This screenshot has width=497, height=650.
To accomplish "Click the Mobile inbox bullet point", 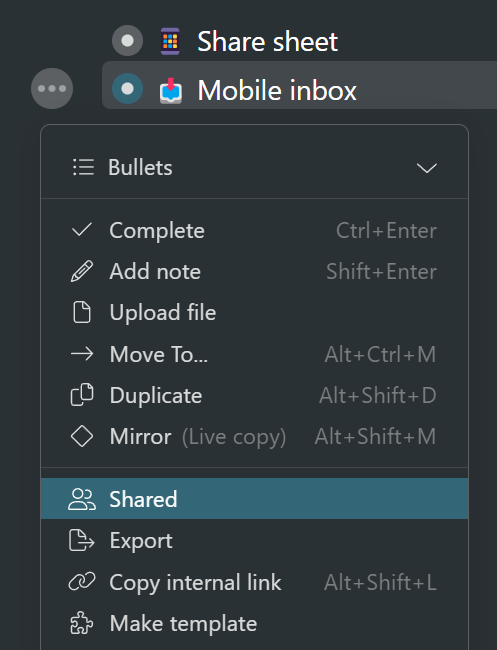I will click(128, 88).
